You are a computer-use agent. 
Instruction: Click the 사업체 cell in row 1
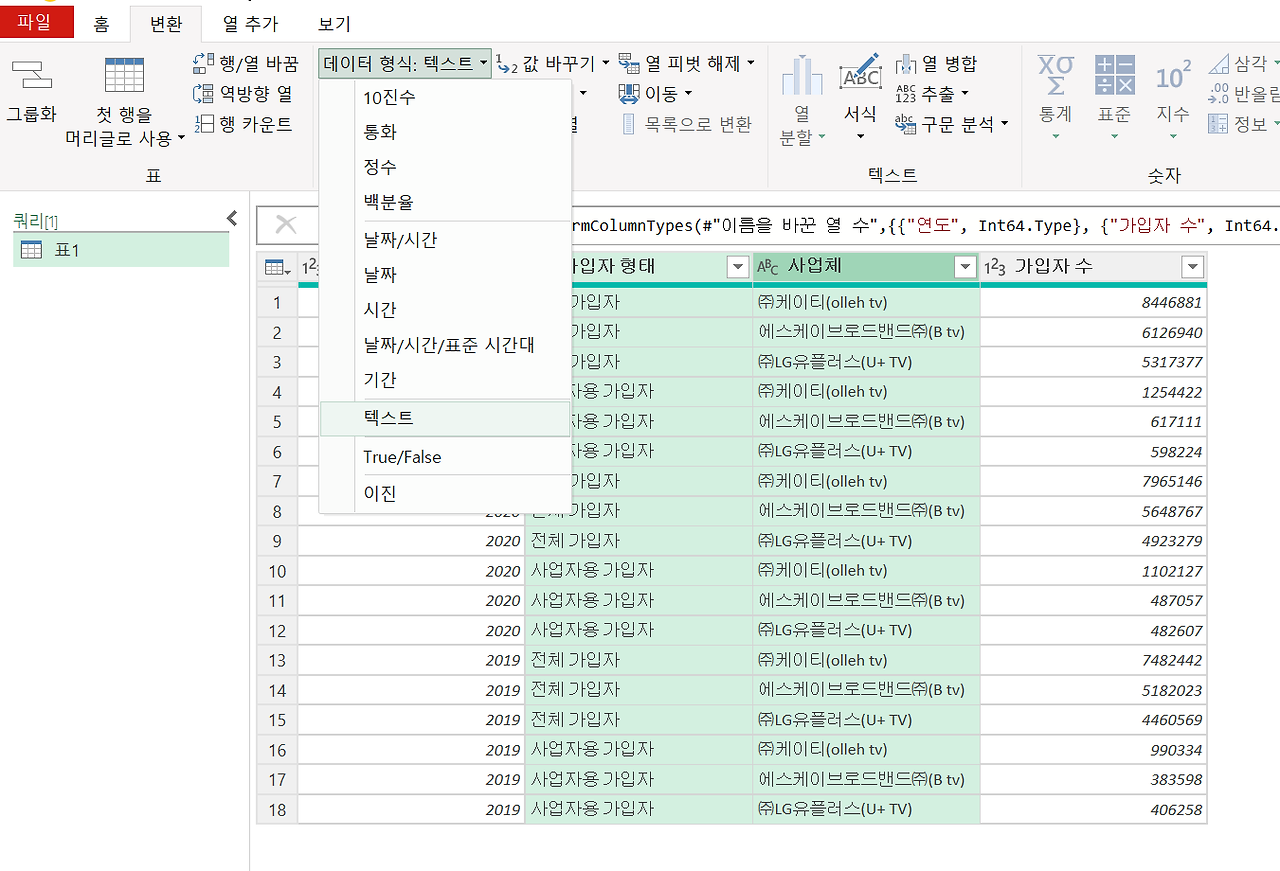pyautogui.click(x=866, y=302)
